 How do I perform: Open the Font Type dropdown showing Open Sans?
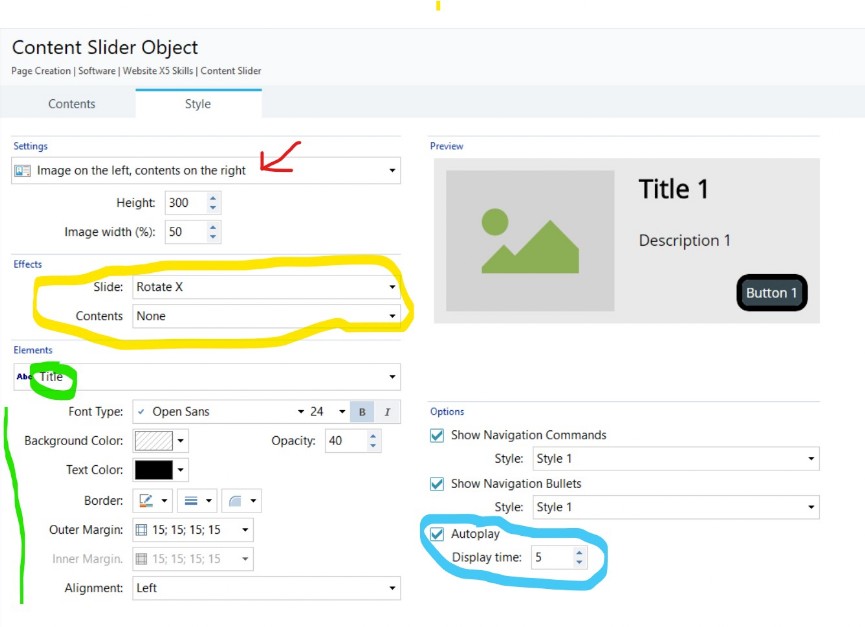click(220, 411)
